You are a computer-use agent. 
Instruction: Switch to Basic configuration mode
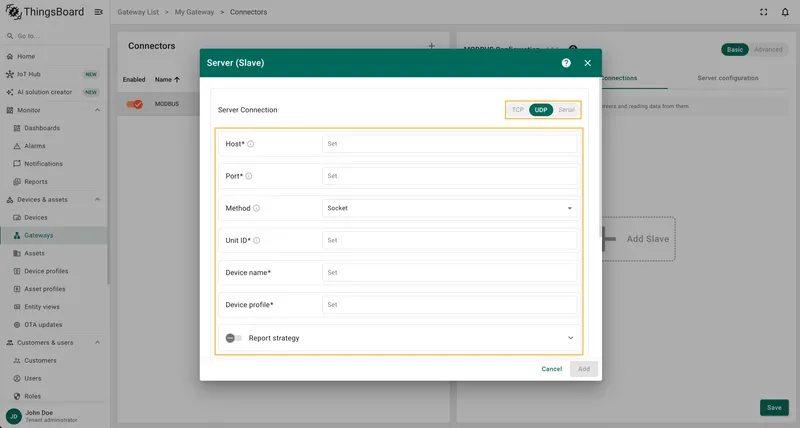(735, 49)
